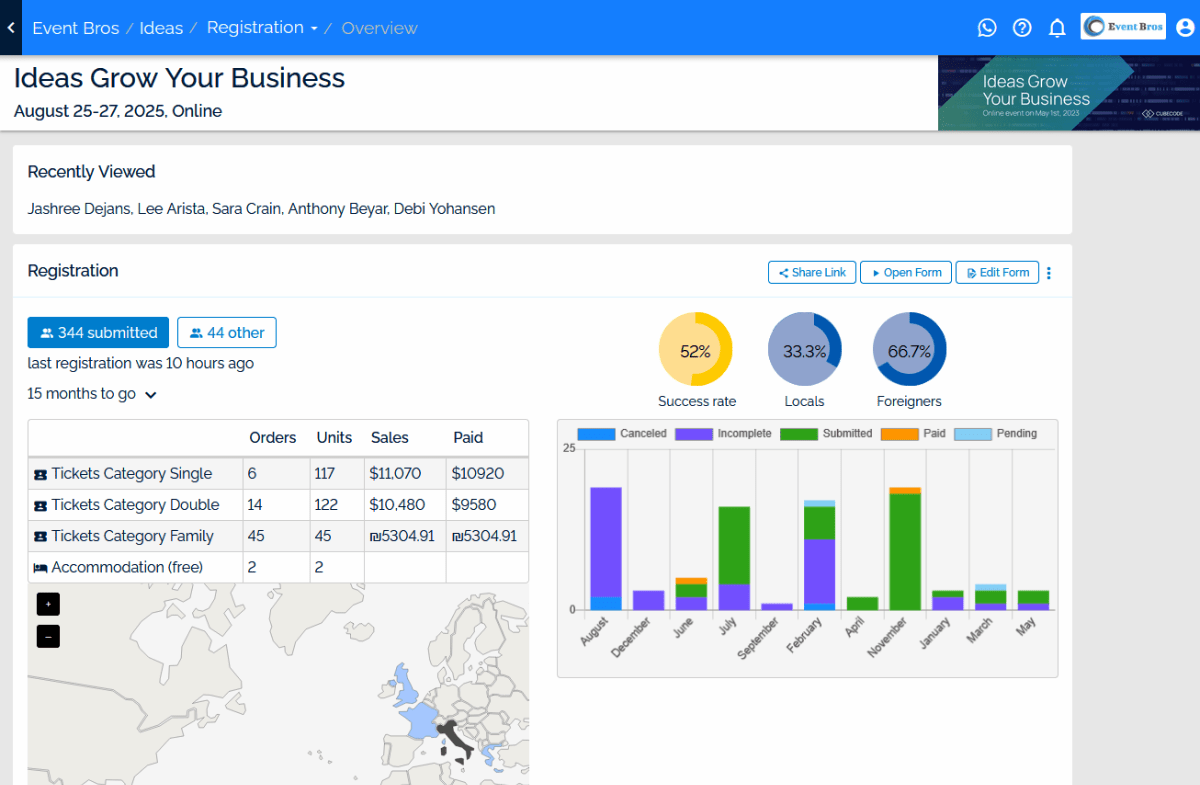Go to Event Bros breadcrumb
1200x785 pixels.
coord(76,28)
